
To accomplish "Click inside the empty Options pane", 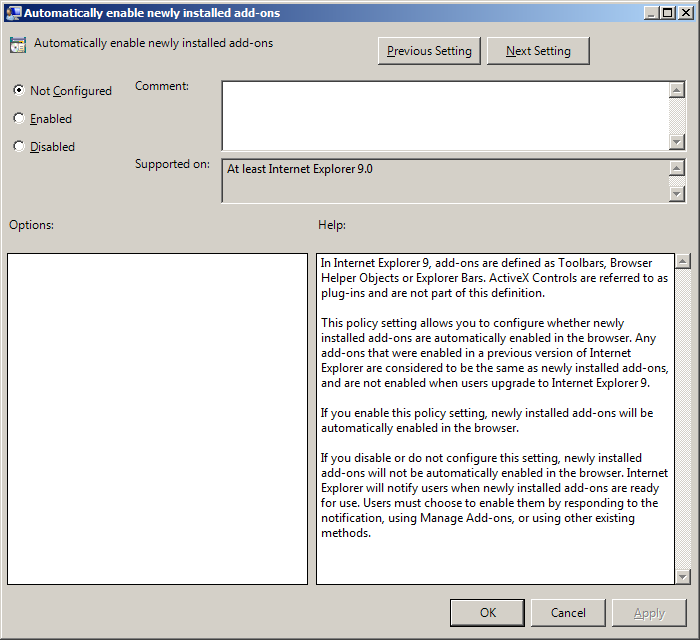I will (x=157, y=418).
